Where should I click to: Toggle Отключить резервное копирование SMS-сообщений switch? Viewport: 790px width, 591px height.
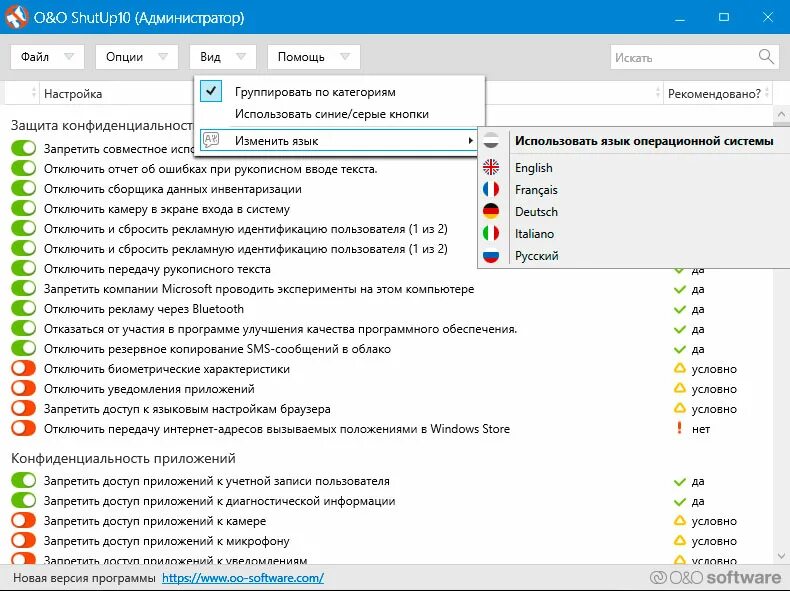click(x=24, y=348)
